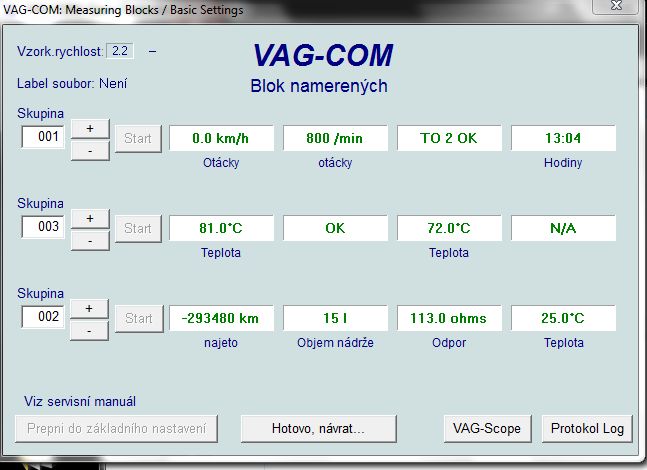
Task: Select the -293480 km value
Action: click(x=221, y=318)
